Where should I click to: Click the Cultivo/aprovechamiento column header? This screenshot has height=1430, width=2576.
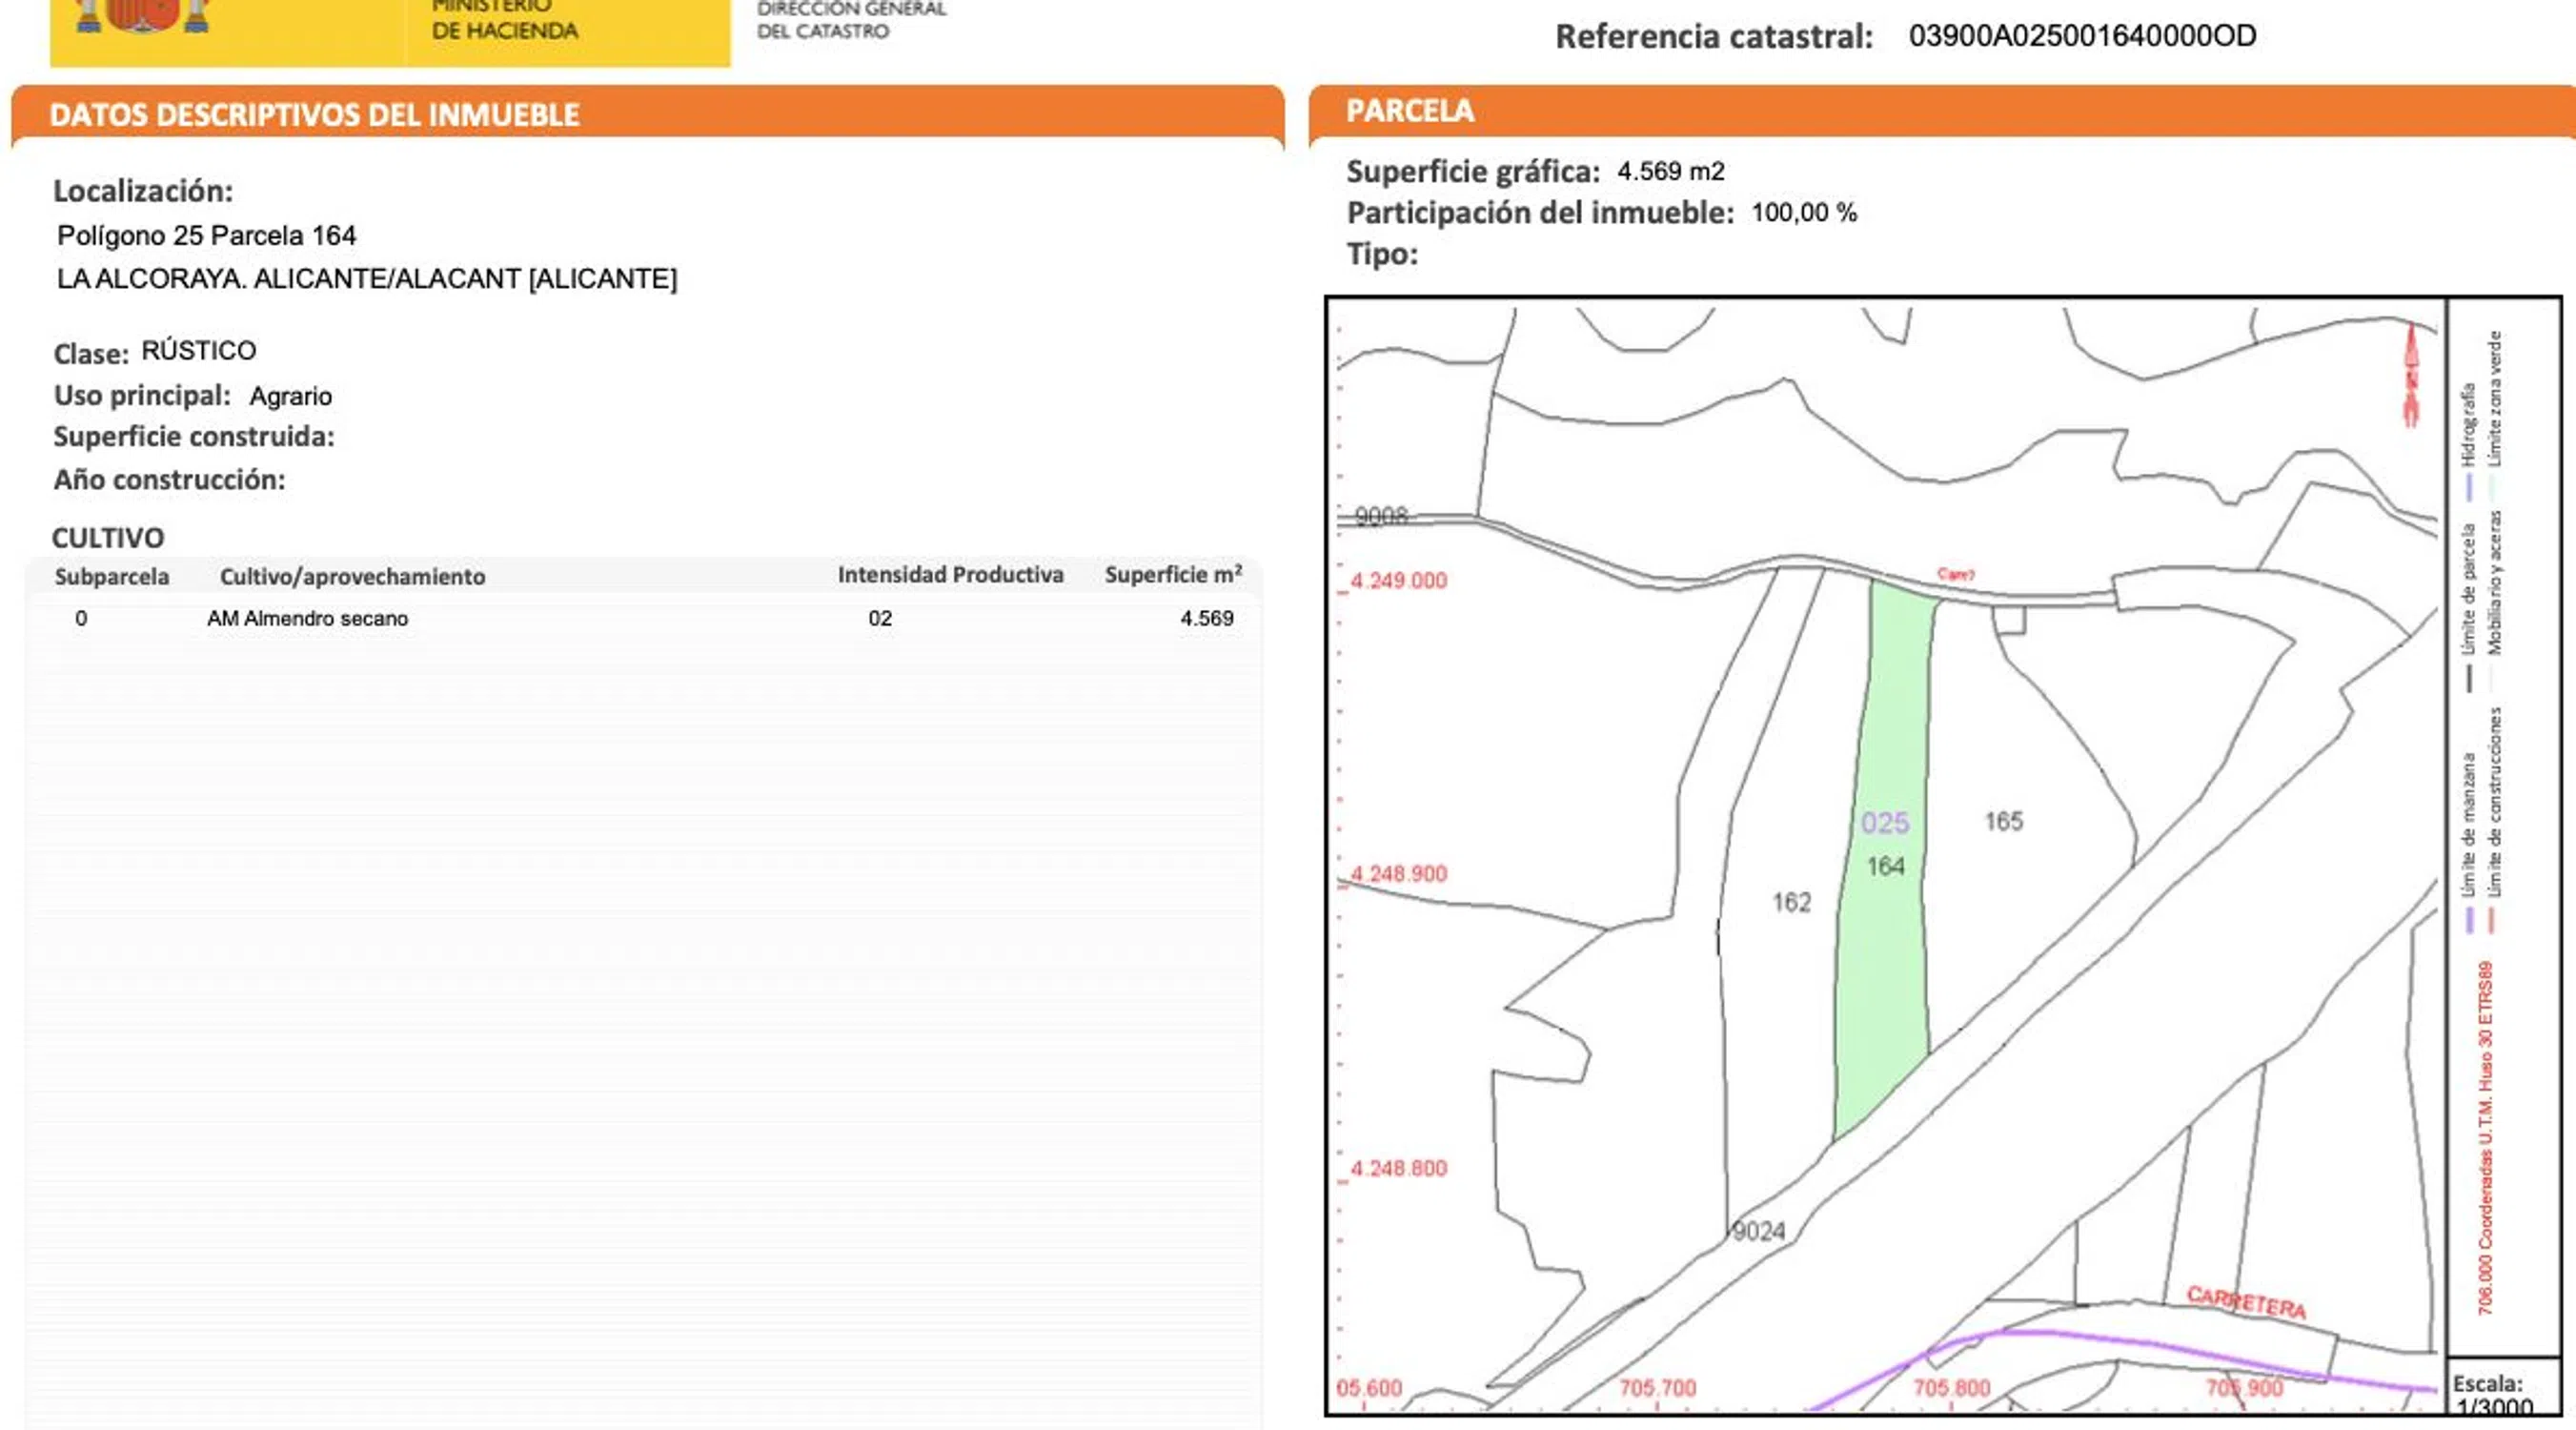(x=352, y=577)
